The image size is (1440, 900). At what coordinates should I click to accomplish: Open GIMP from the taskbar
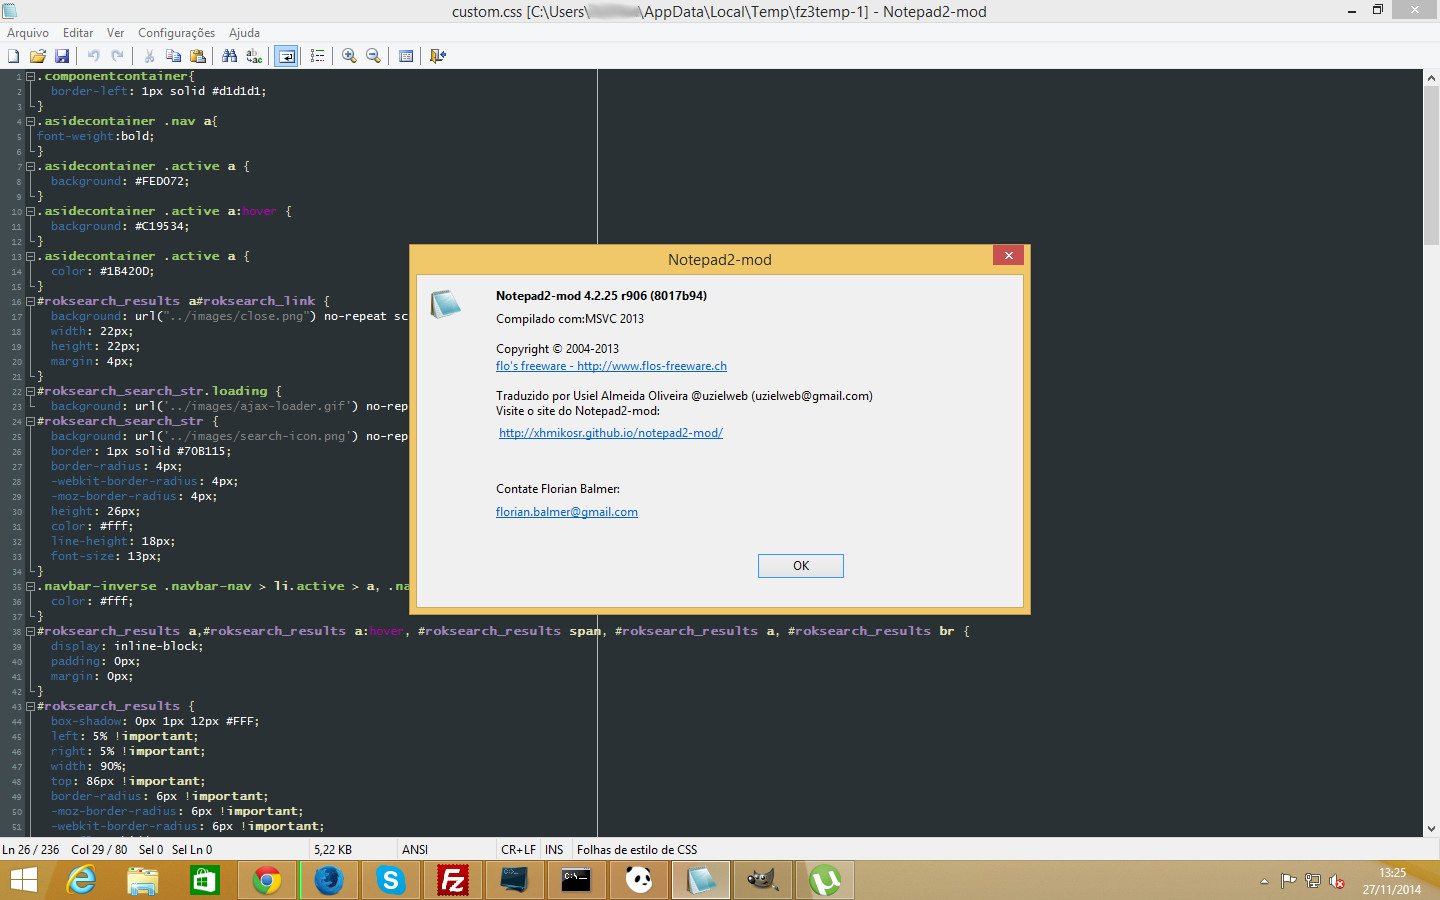(762, 880)
